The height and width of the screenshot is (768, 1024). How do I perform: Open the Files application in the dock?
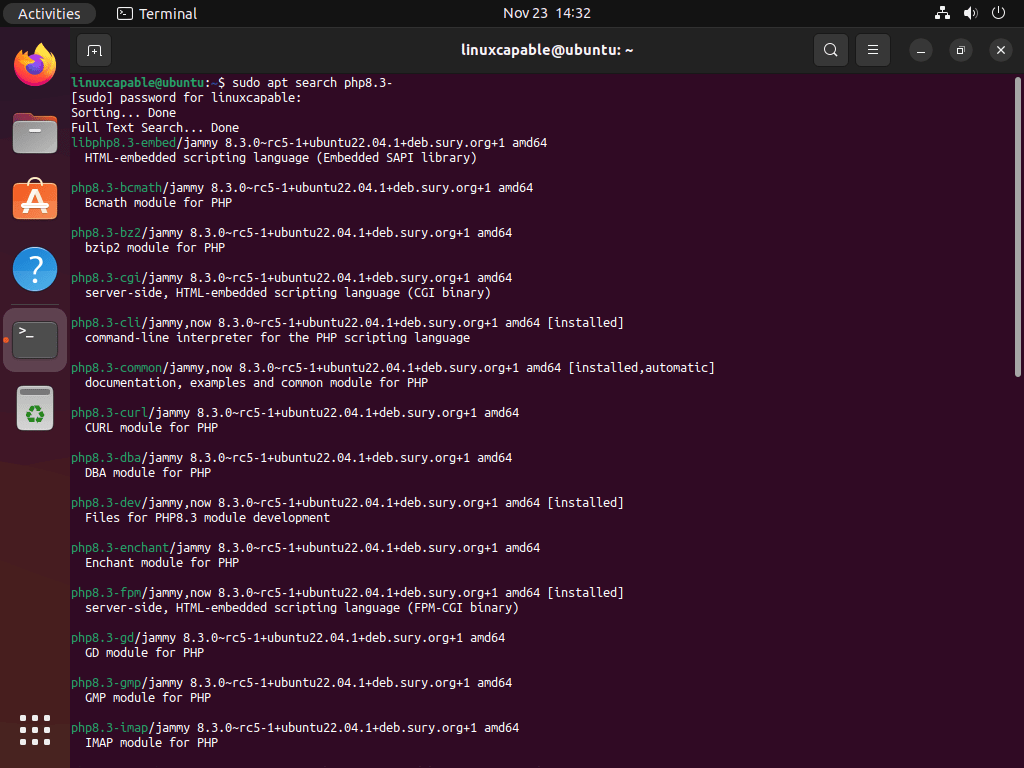click(34, 131)
